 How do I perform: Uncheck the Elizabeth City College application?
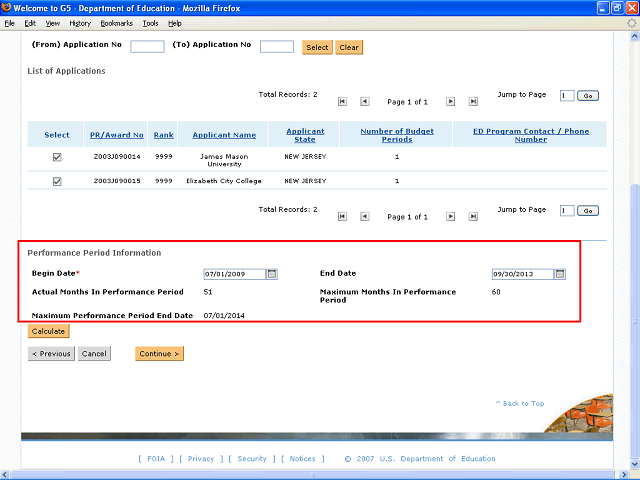57,181
